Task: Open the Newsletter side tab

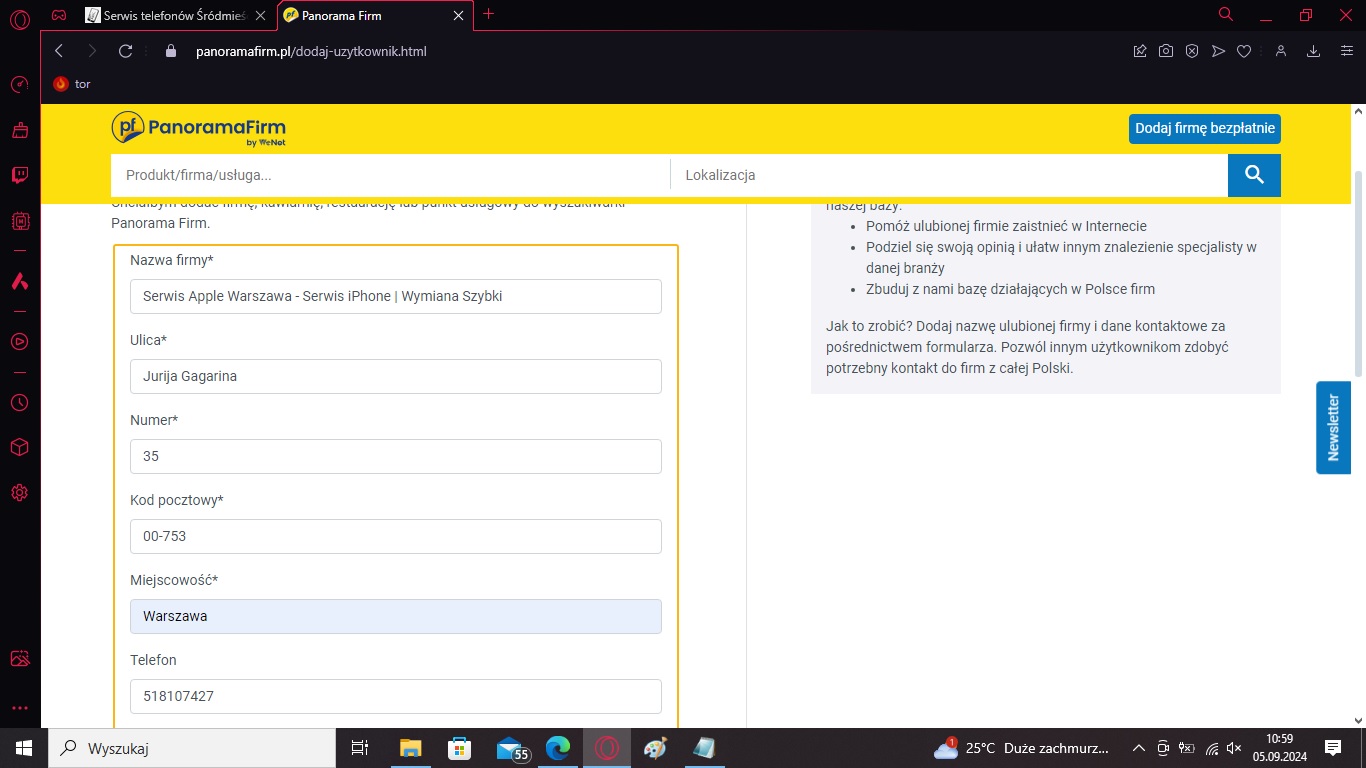Action: tap(1333, 427)
